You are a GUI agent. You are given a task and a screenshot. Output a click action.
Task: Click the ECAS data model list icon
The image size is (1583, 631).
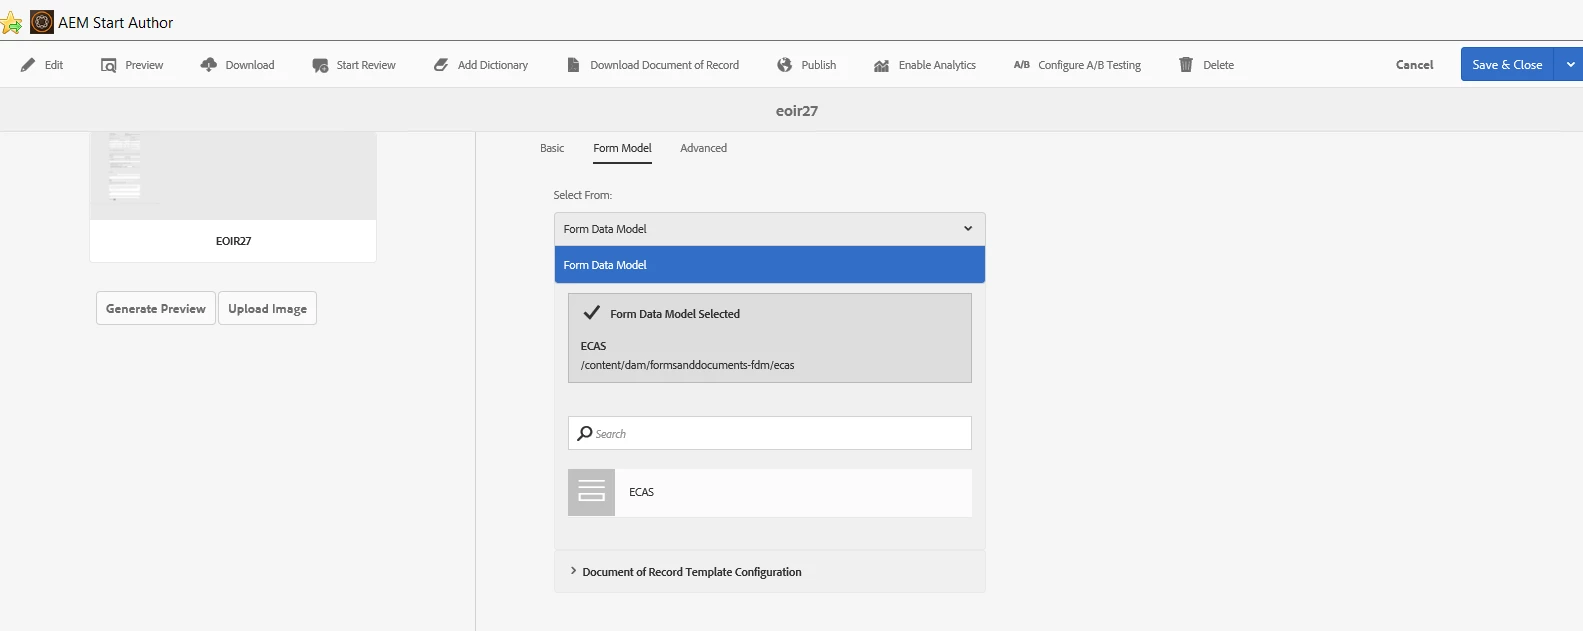[x=591, y=492]
